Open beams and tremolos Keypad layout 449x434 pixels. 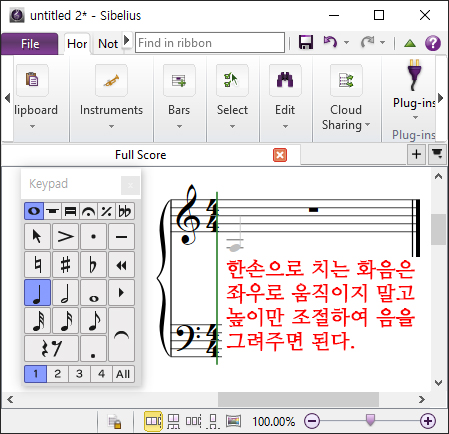coord(70,211)
